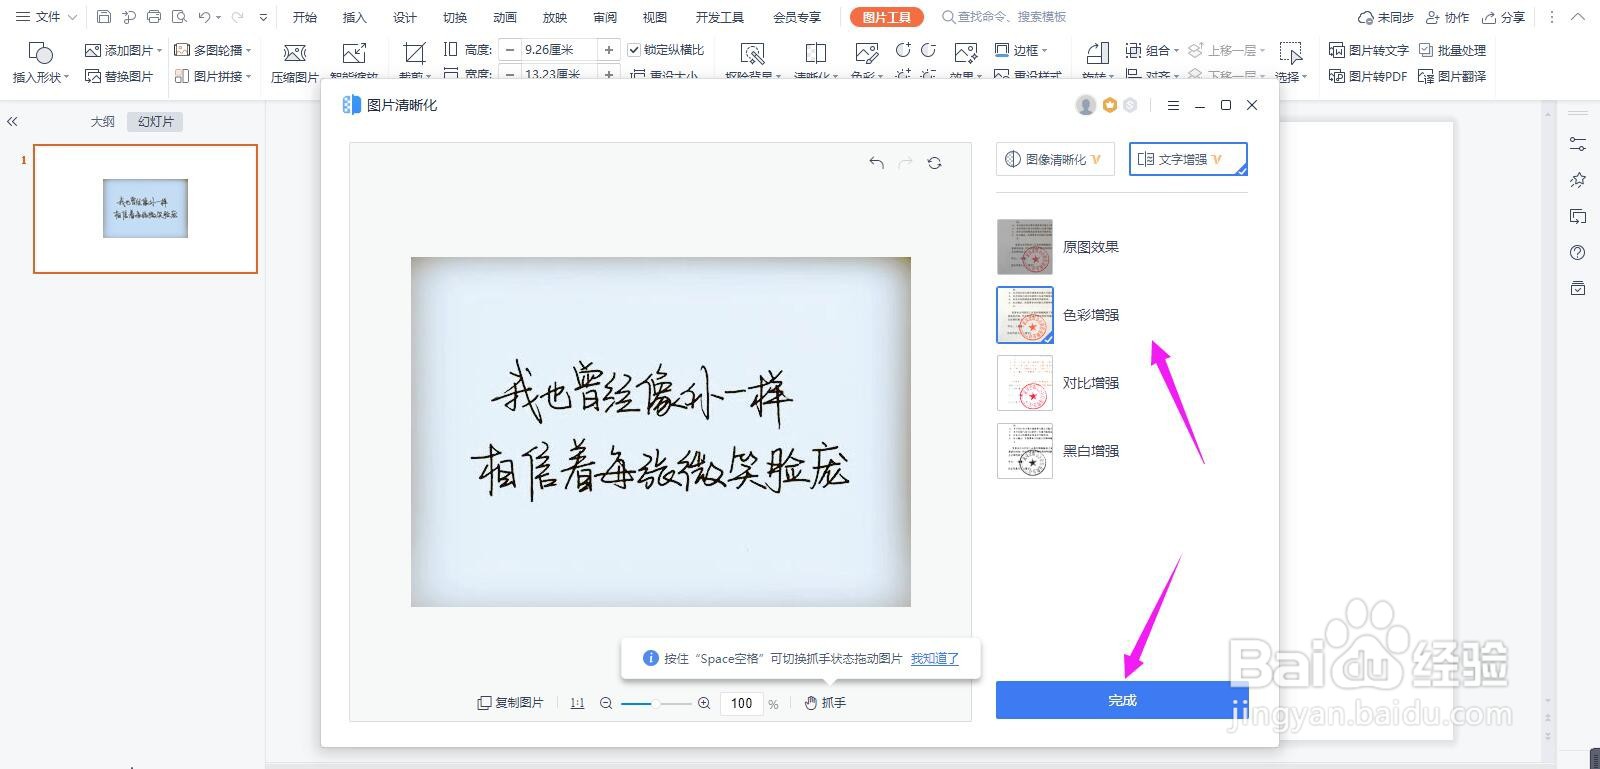Click the zoom-out magnifier in the dialog
The image size is (1600, 769).
(606, 703)
